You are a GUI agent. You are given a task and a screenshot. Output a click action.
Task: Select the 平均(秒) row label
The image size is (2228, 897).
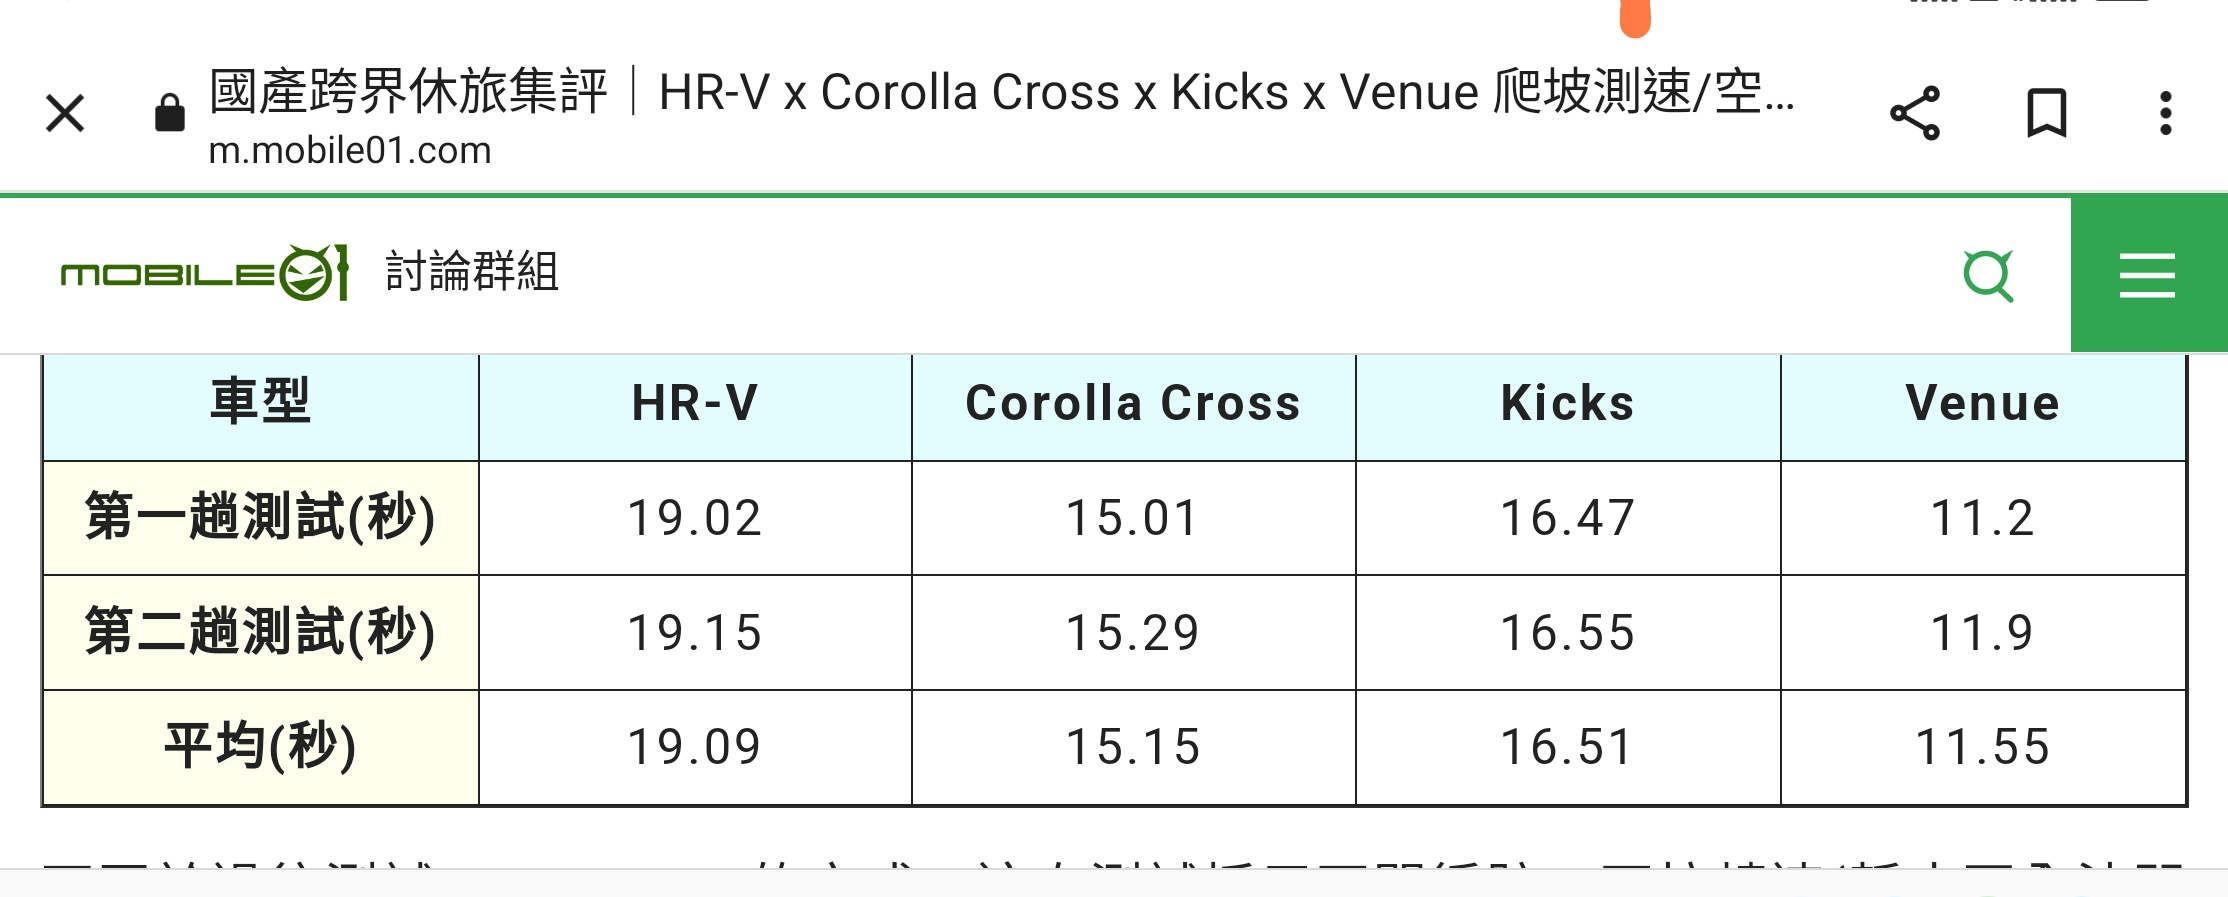pyautogui.click(x=260, y=747)
